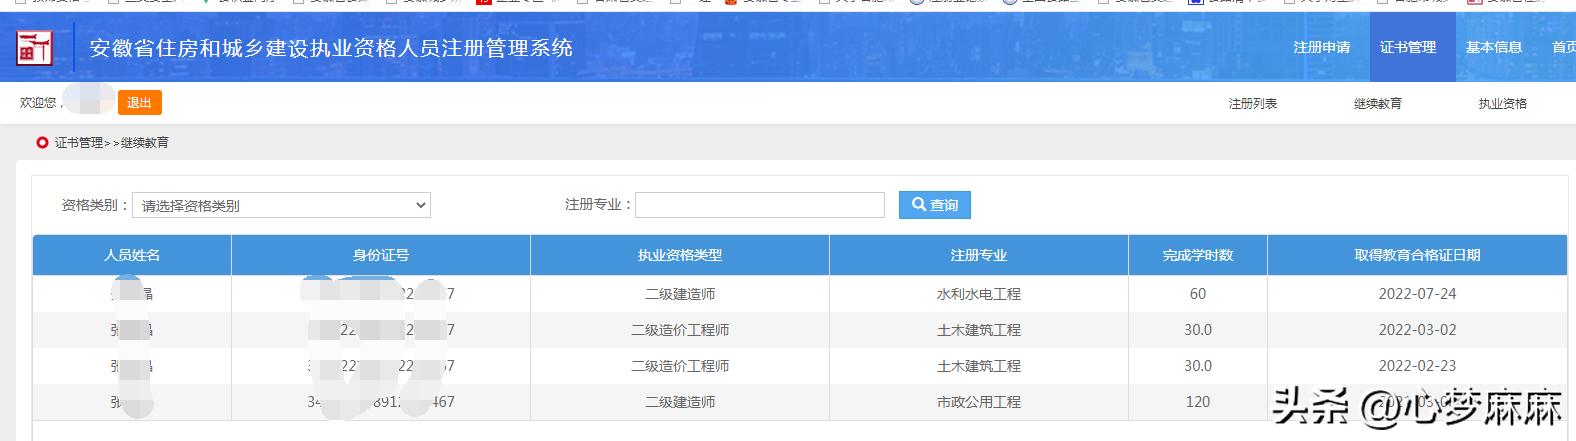Click the date 2022-07-24
Viewport: 1576px width, 441px height.
click(x=1417, y=294)
